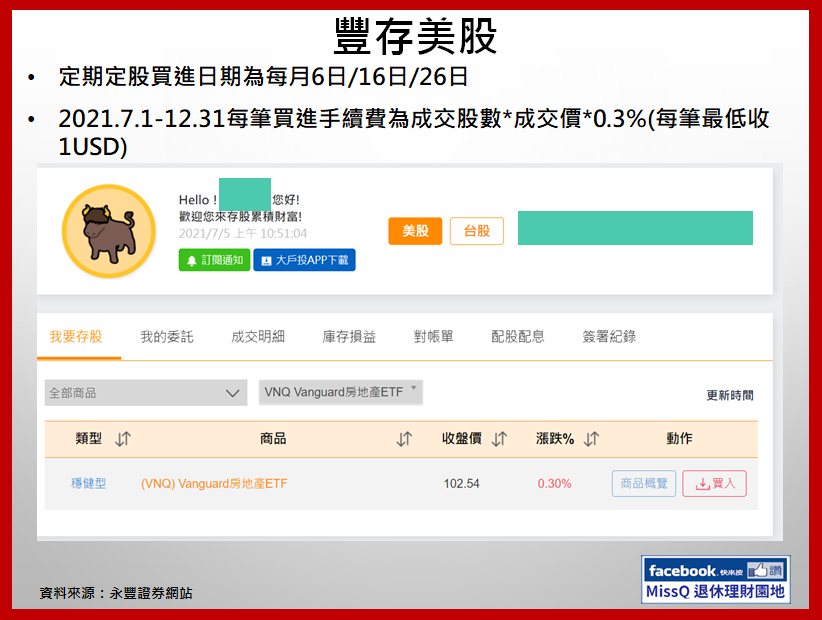
Task: Open the 全部商品 category dropdown
Action: [146, 393]
